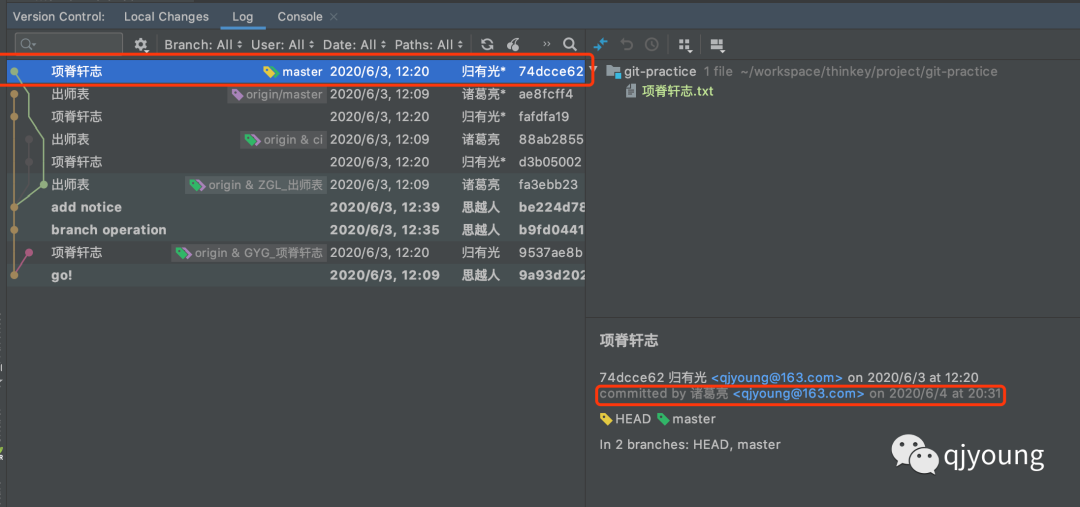Select the branch operation commit

[x=296, y=230]
